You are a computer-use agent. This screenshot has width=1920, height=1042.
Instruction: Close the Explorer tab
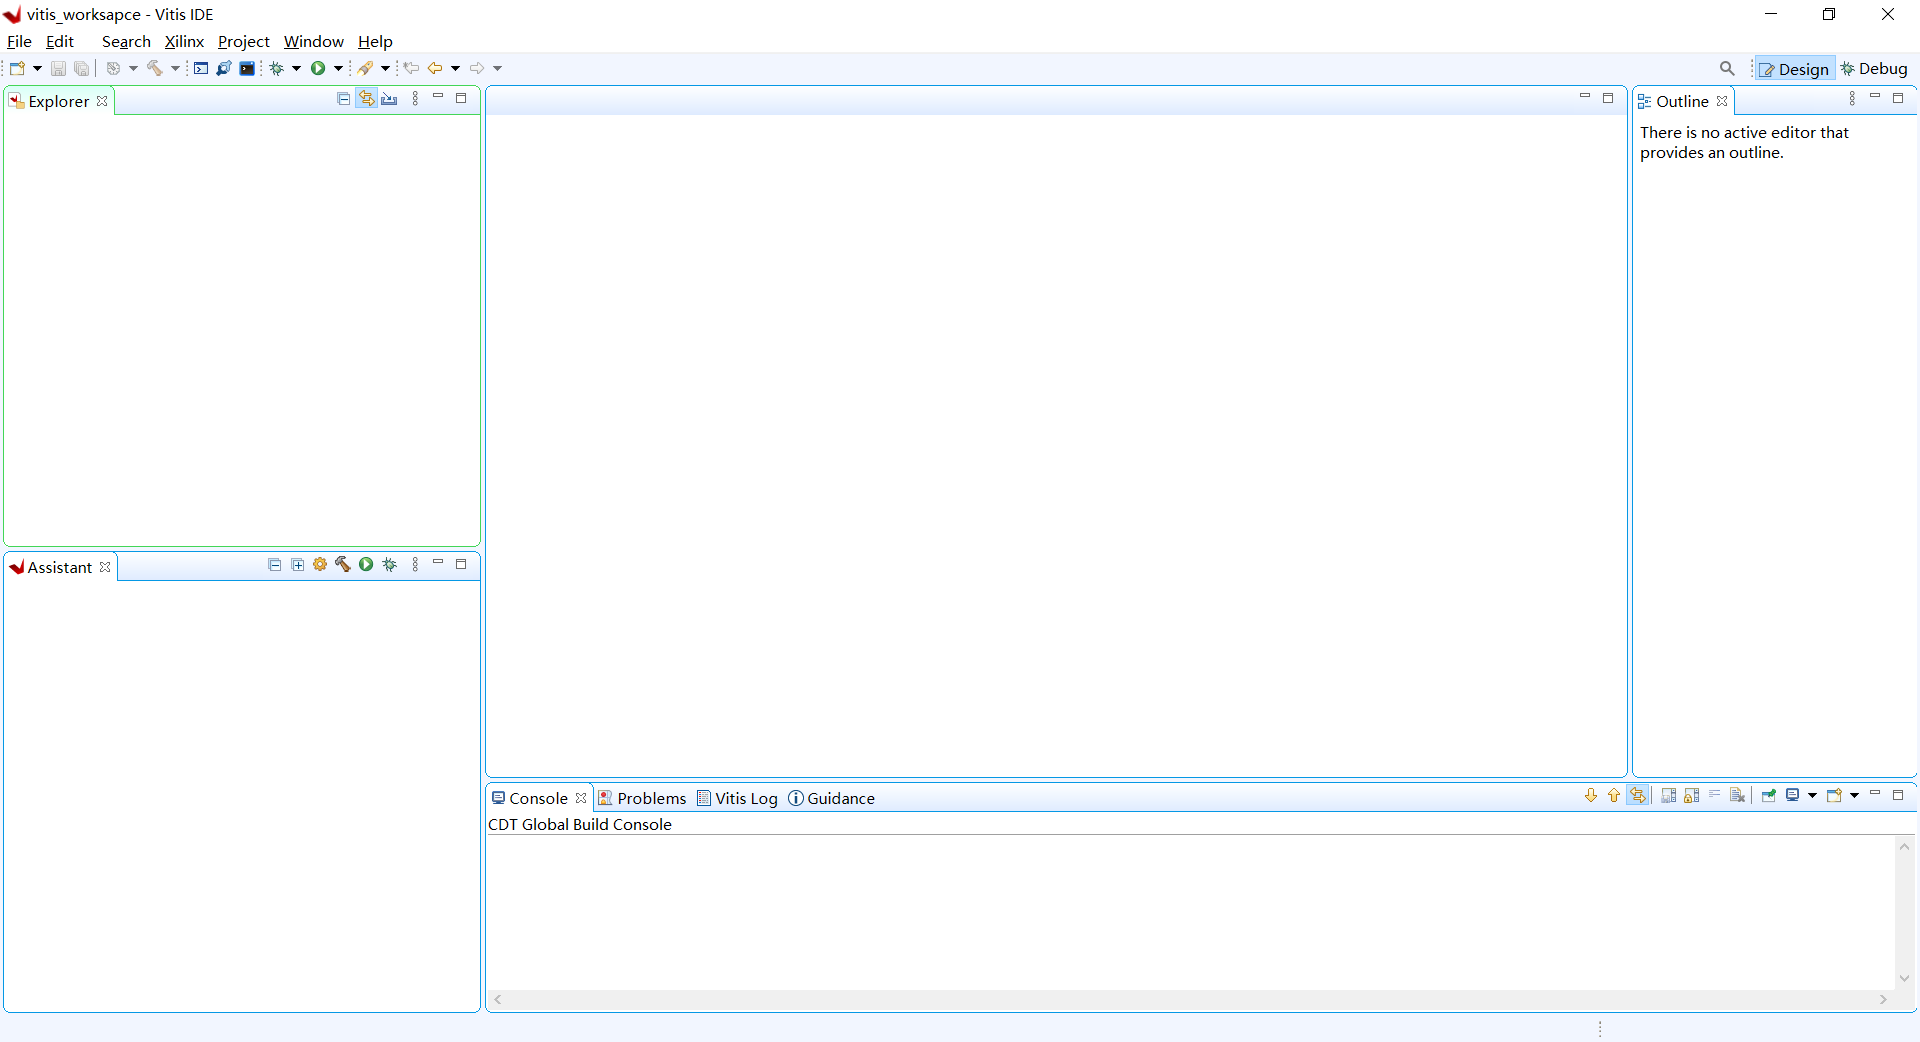102,101
